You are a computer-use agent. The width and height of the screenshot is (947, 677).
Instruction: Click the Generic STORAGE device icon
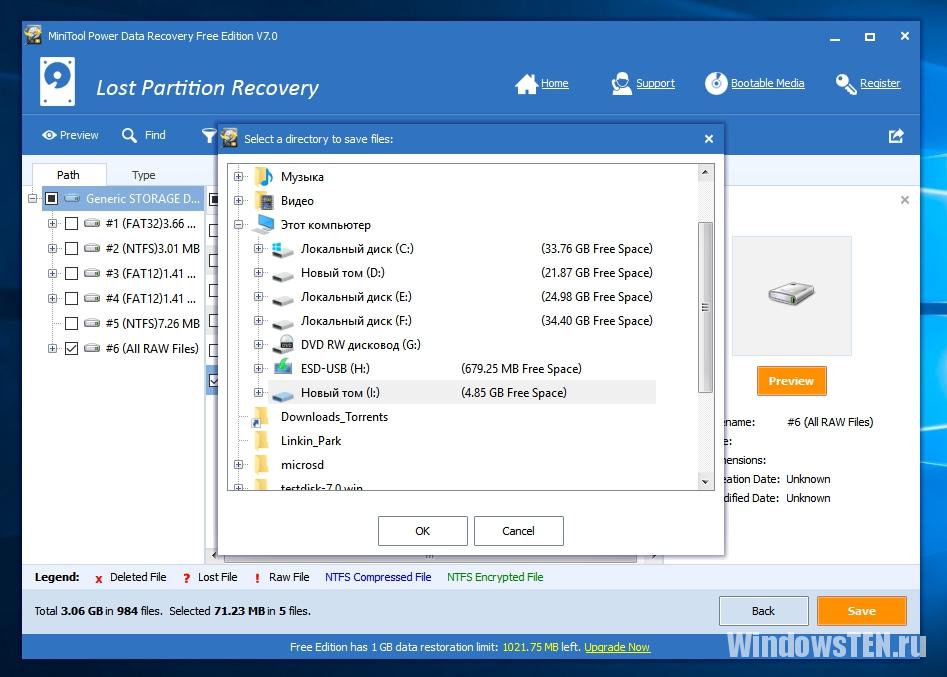[72, 198]
